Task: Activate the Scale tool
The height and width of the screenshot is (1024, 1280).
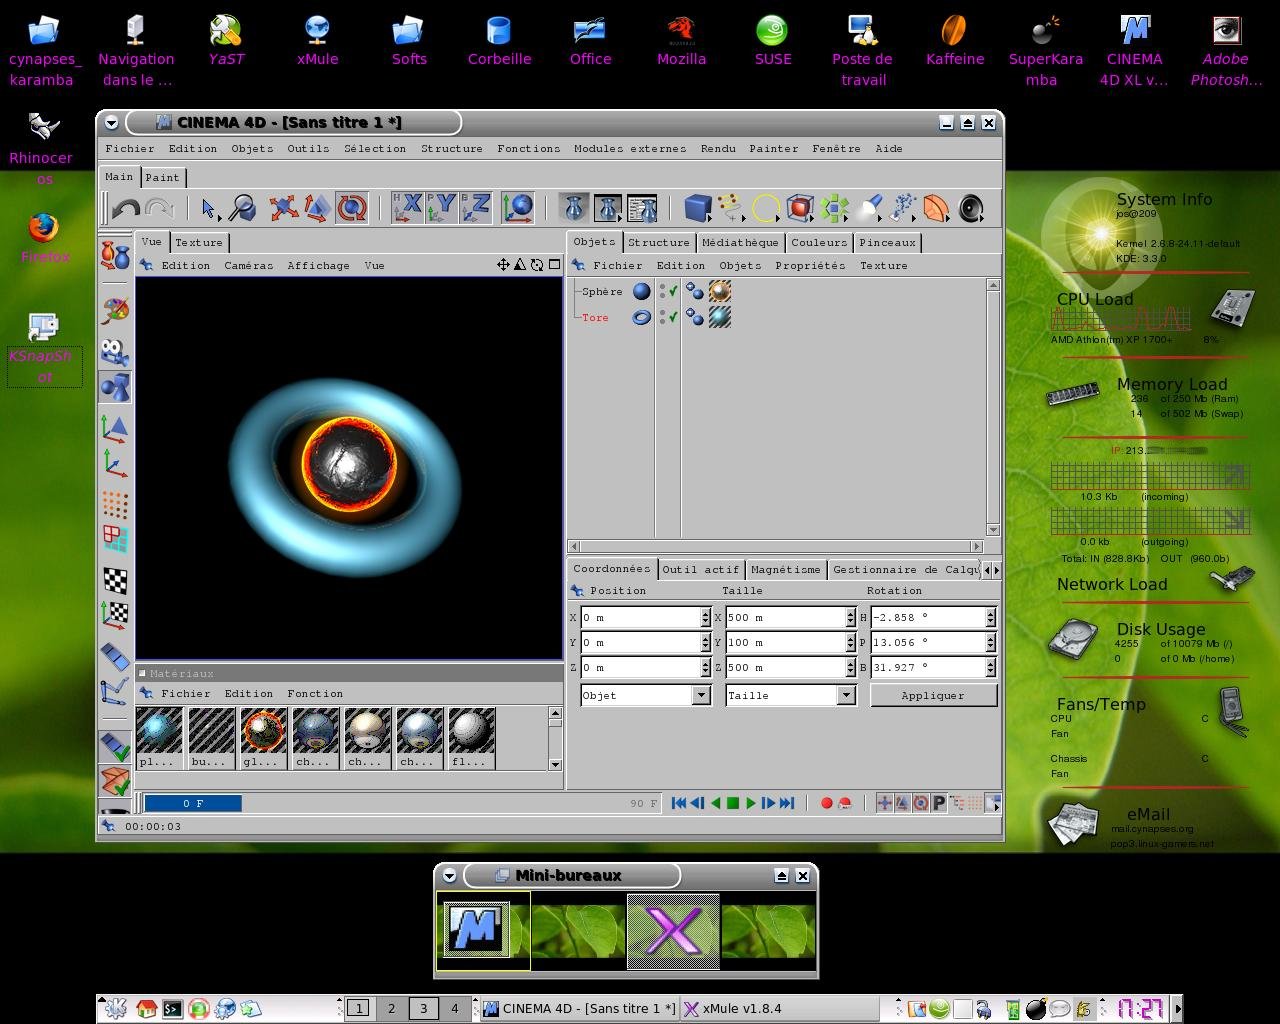Action: (317, 208)
